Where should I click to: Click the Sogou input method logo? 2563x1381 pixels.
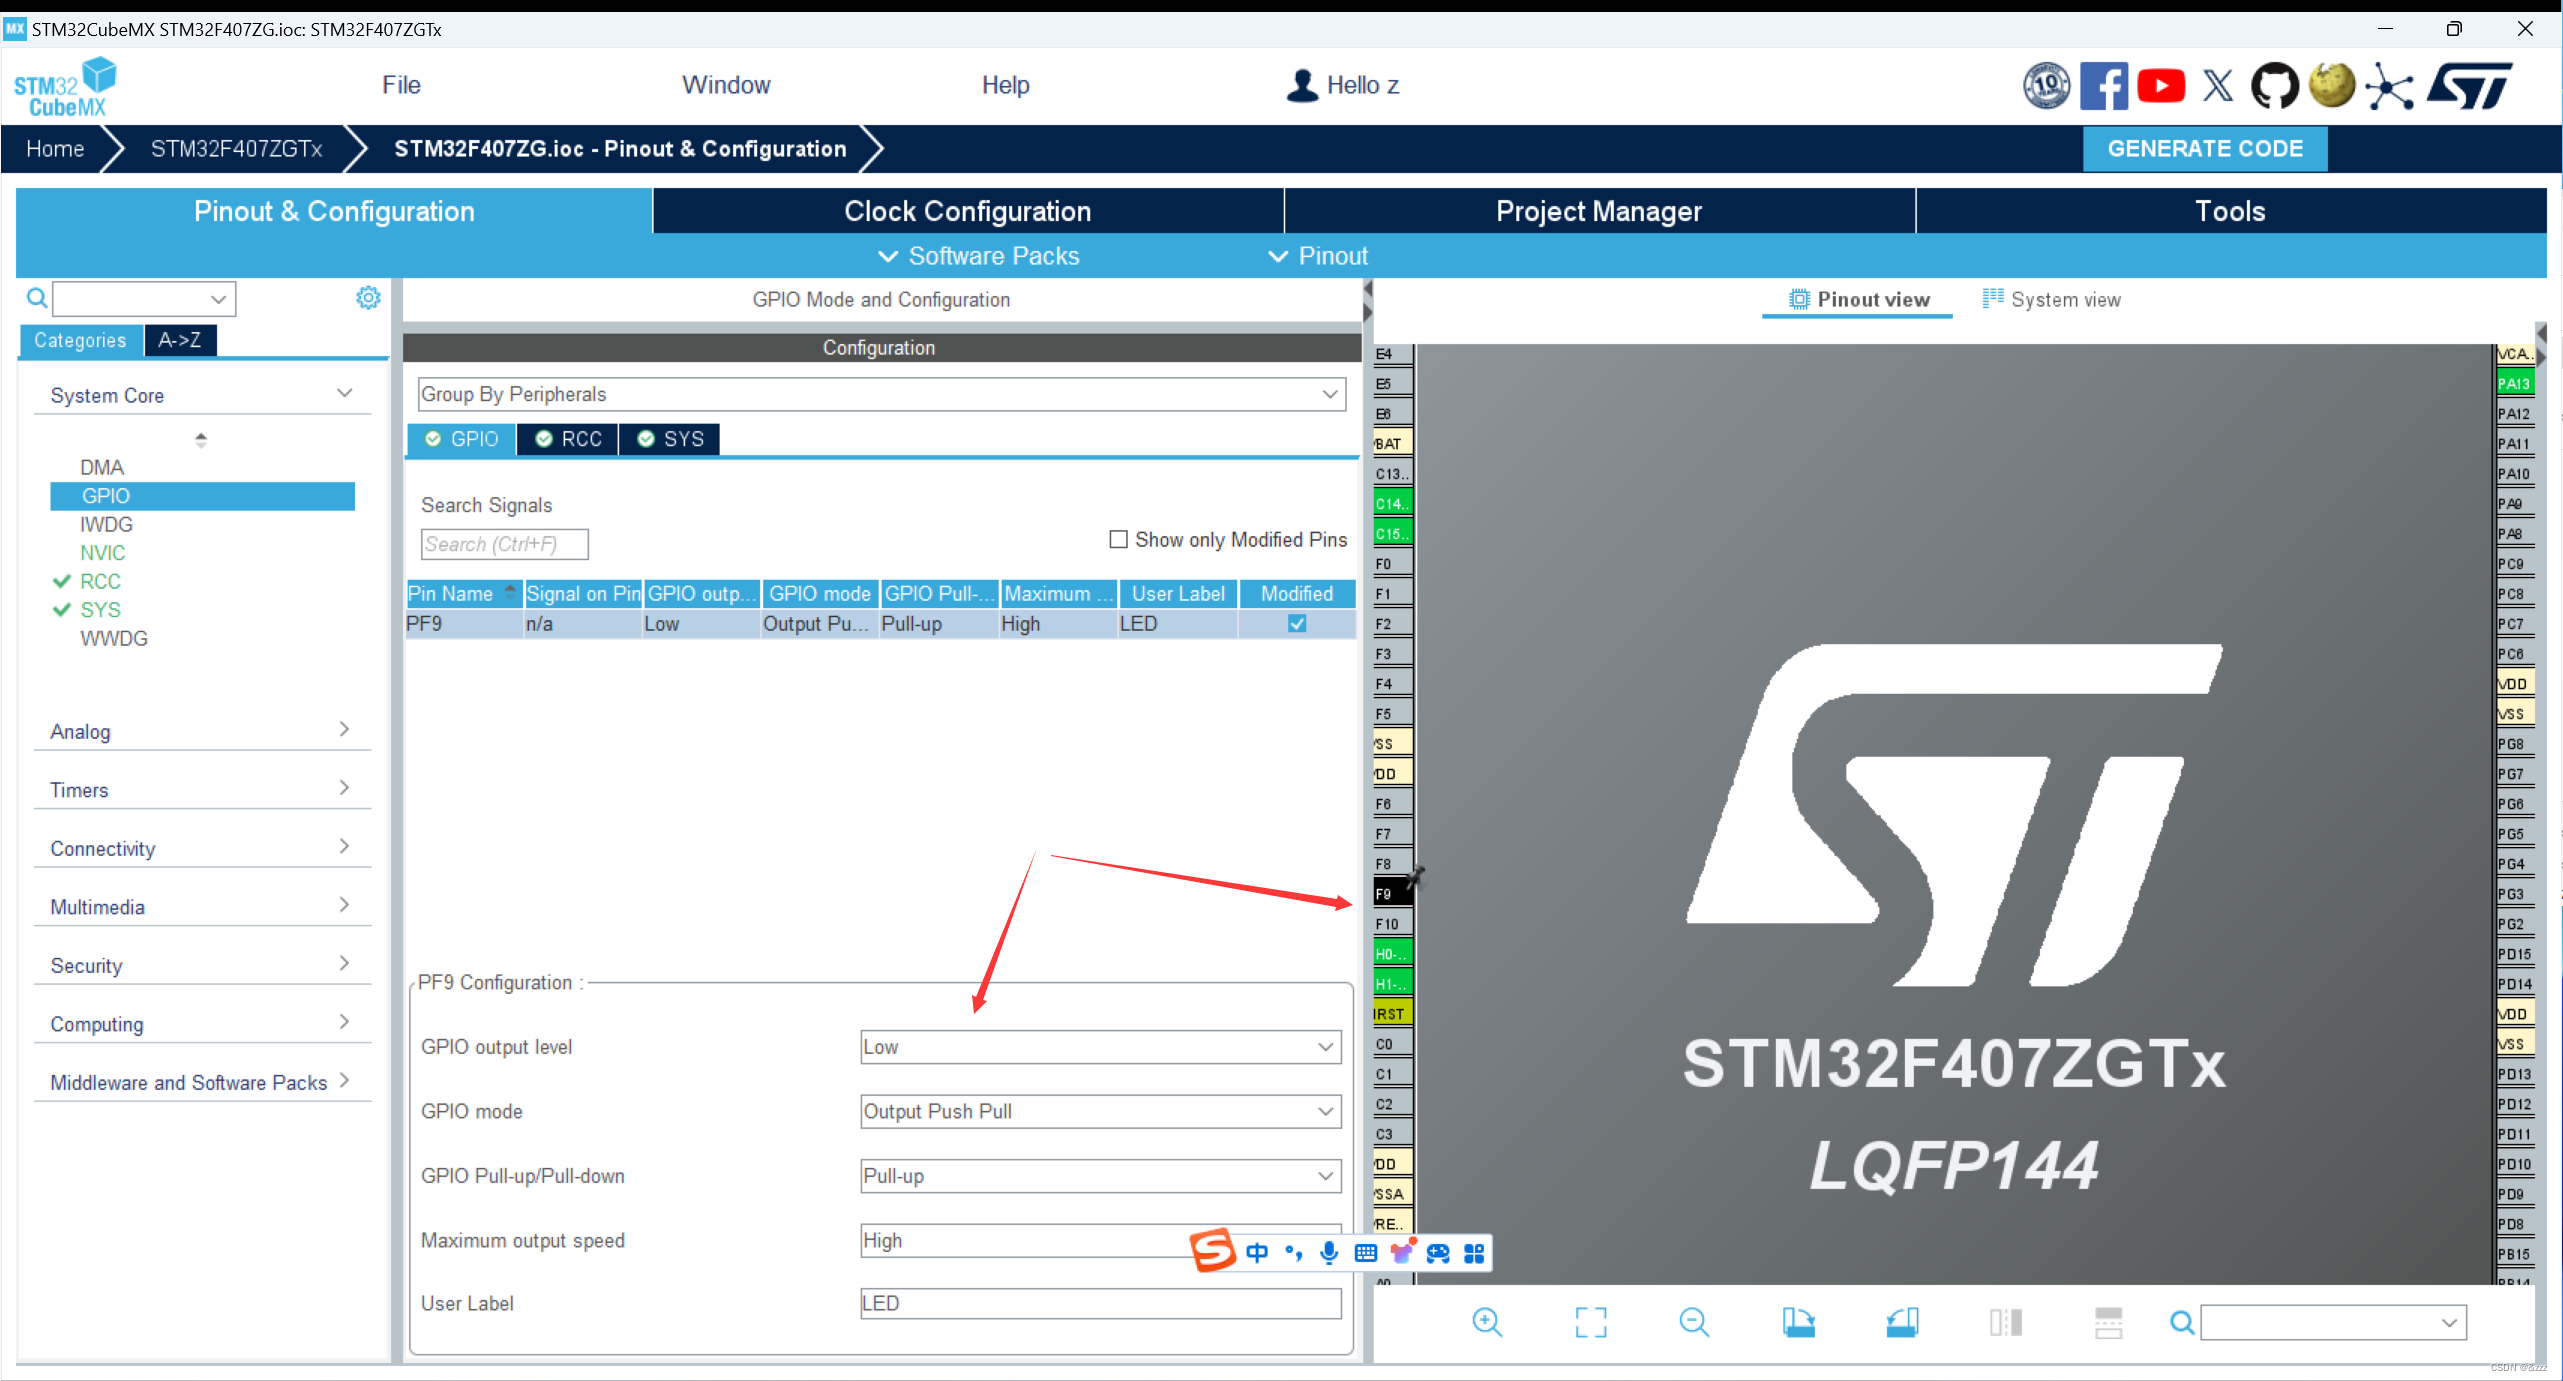tap(1213, 1251)
